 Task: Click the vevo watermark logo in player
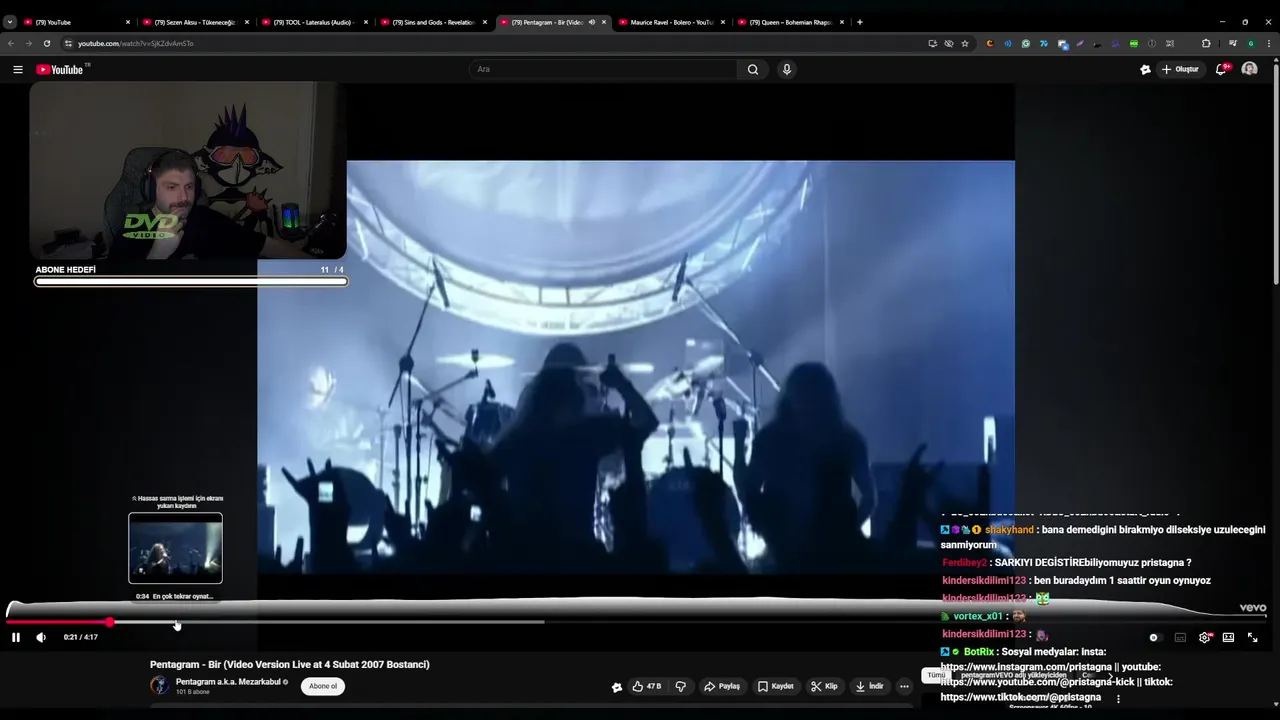[1253, 608]
